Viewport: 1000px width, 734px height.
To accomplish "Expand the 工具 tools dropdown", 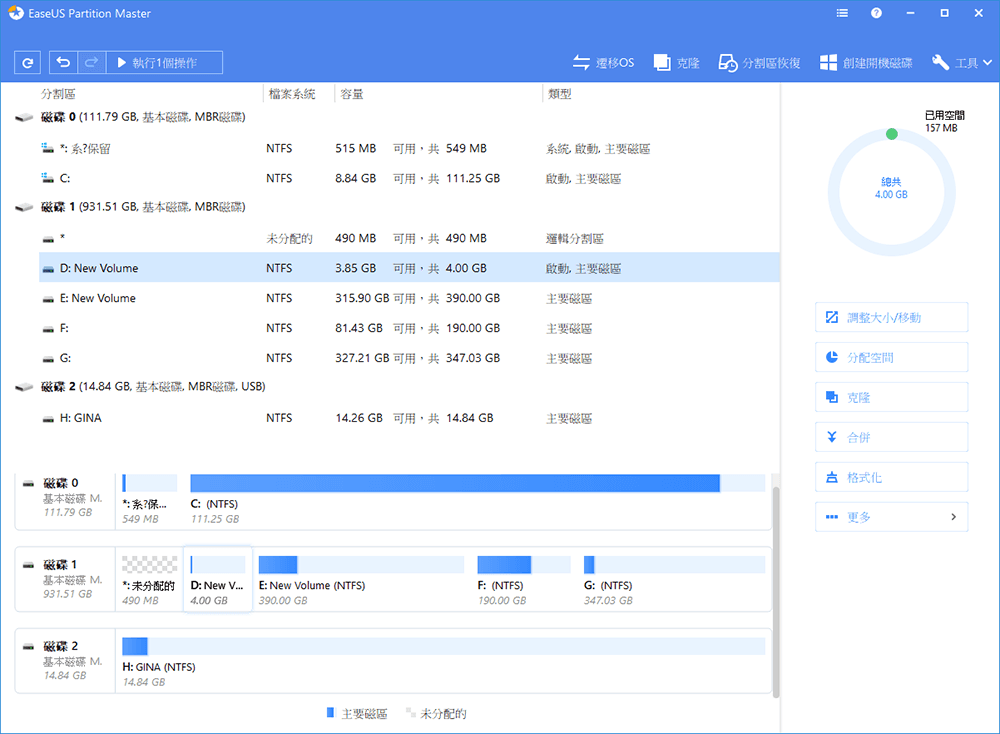I will click(962, 62).
